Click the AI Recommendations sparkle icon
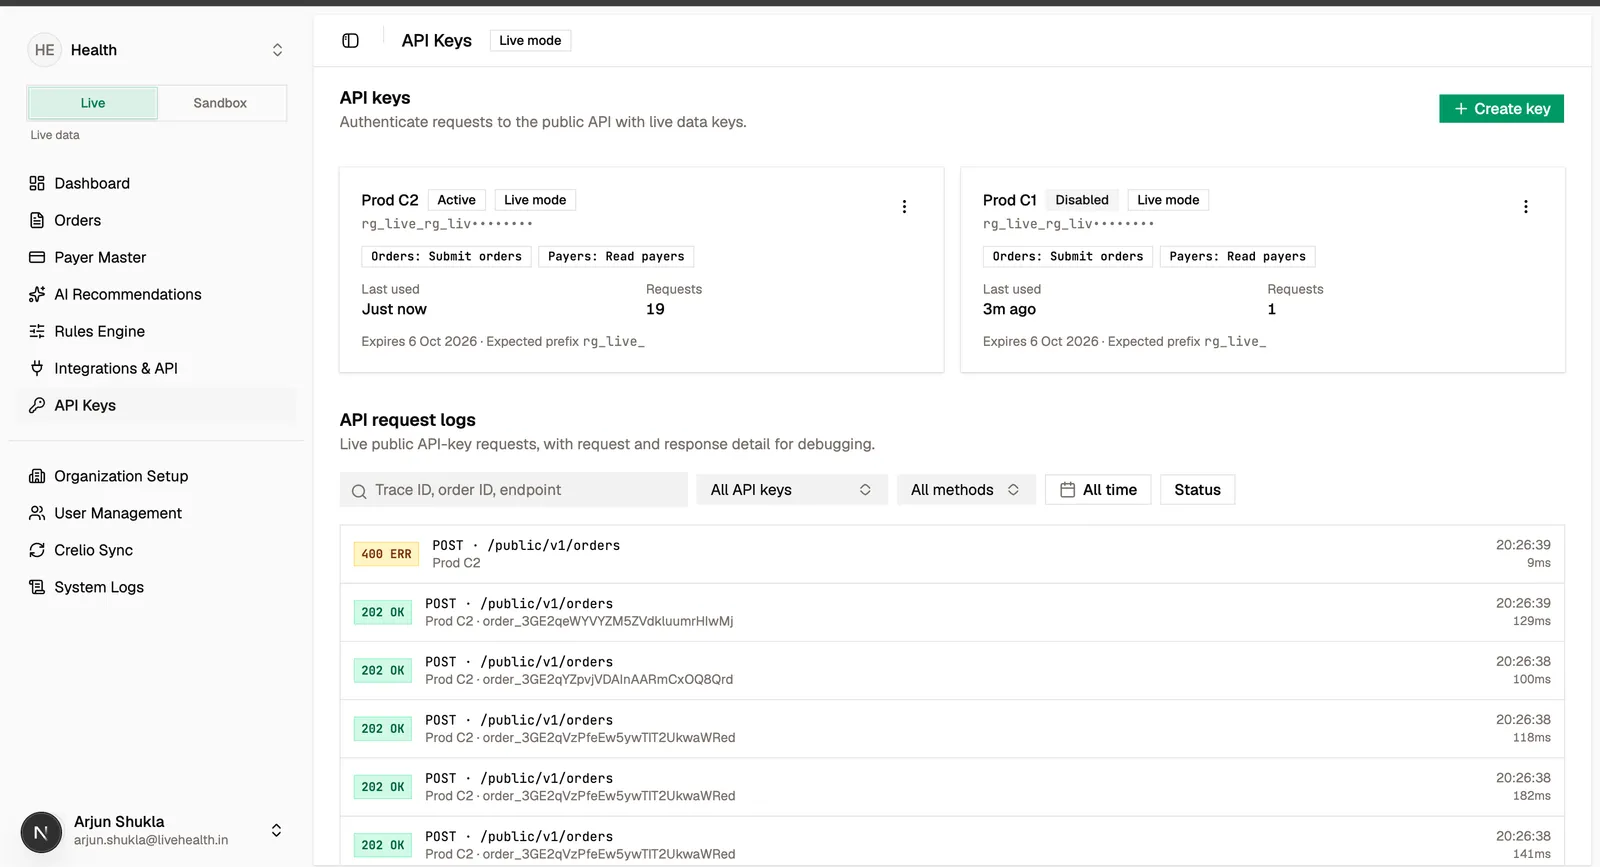This screenshot has width=1600, height=867. click(x=37, y=294)
